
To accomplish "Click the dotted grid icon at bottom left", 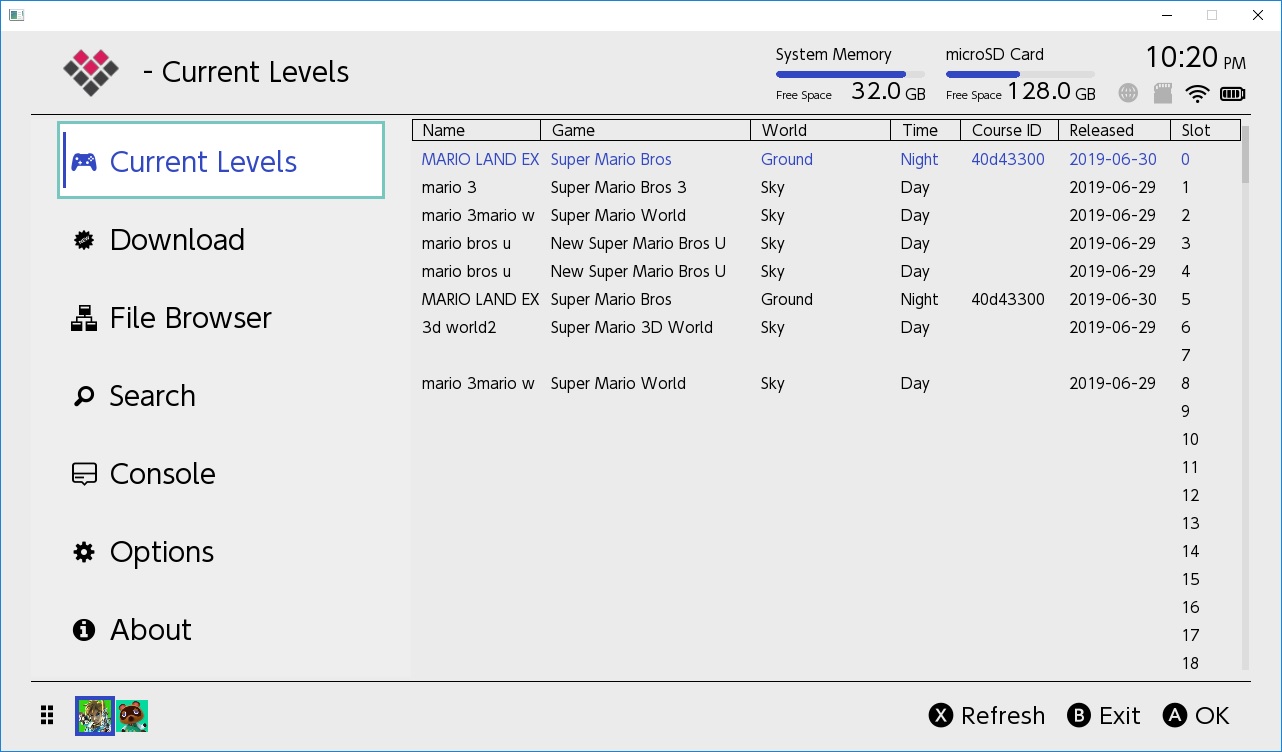I will [47, 715].
